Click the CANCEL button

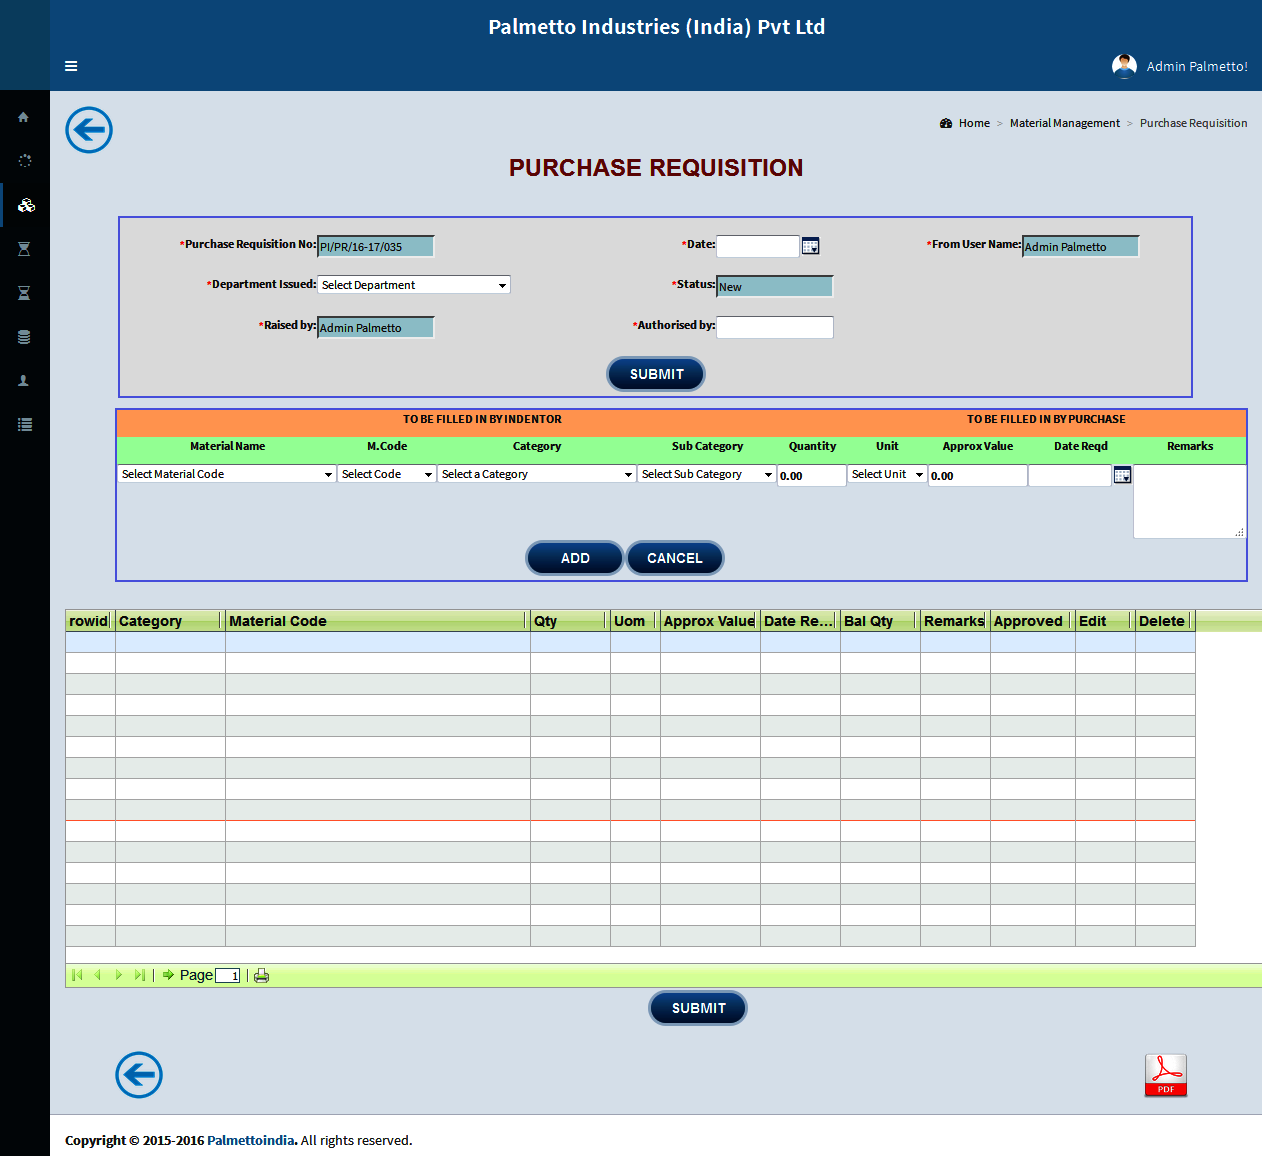(x=675, y=558)
